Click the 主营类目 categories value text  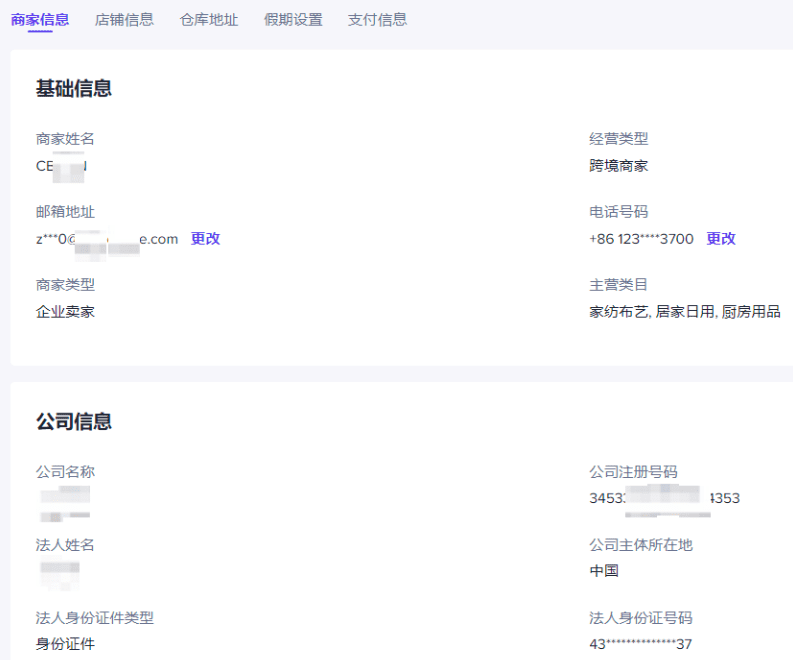point(685,312)
